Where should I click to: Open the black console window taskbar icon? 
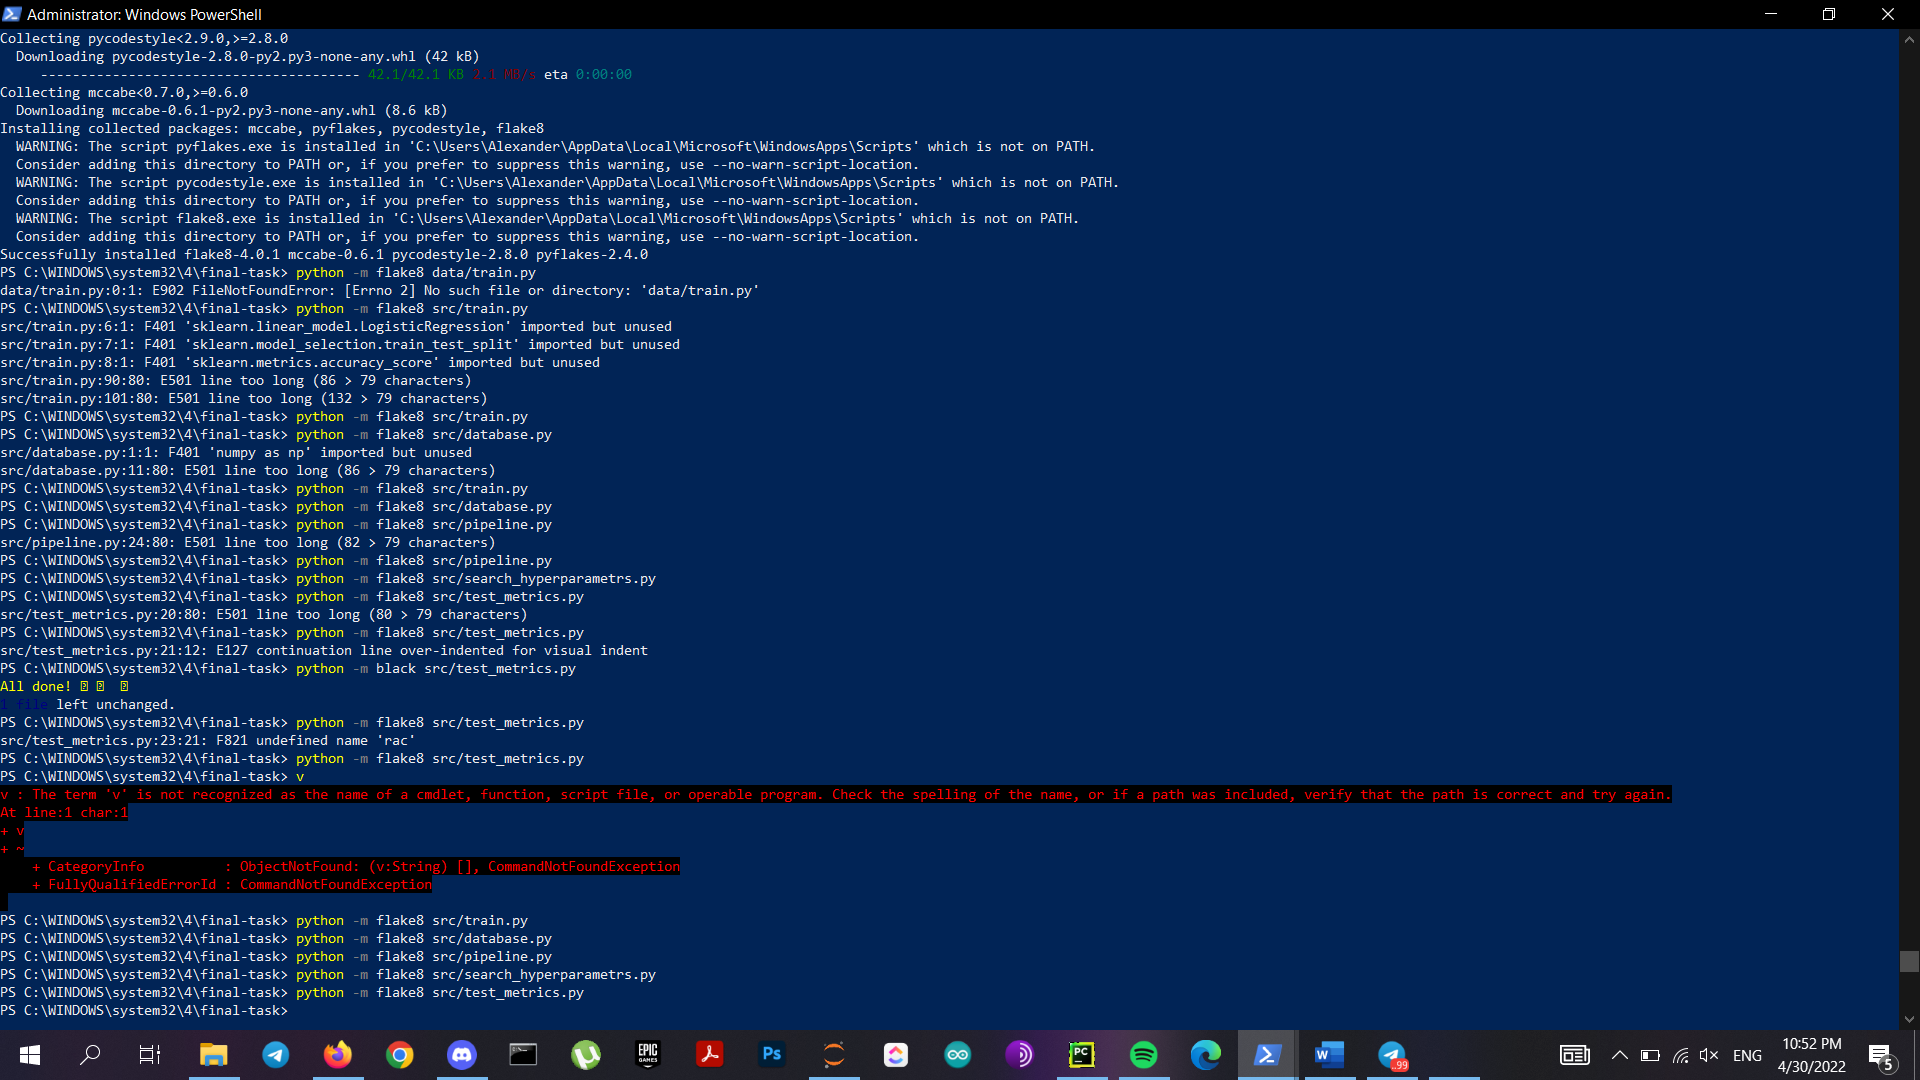click(x=523, y=1054)
